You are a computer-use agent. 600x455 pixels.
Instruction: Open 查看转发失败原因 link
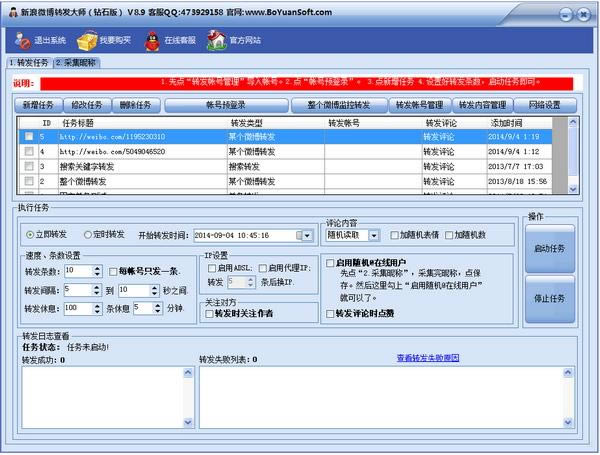coord(428,358)
